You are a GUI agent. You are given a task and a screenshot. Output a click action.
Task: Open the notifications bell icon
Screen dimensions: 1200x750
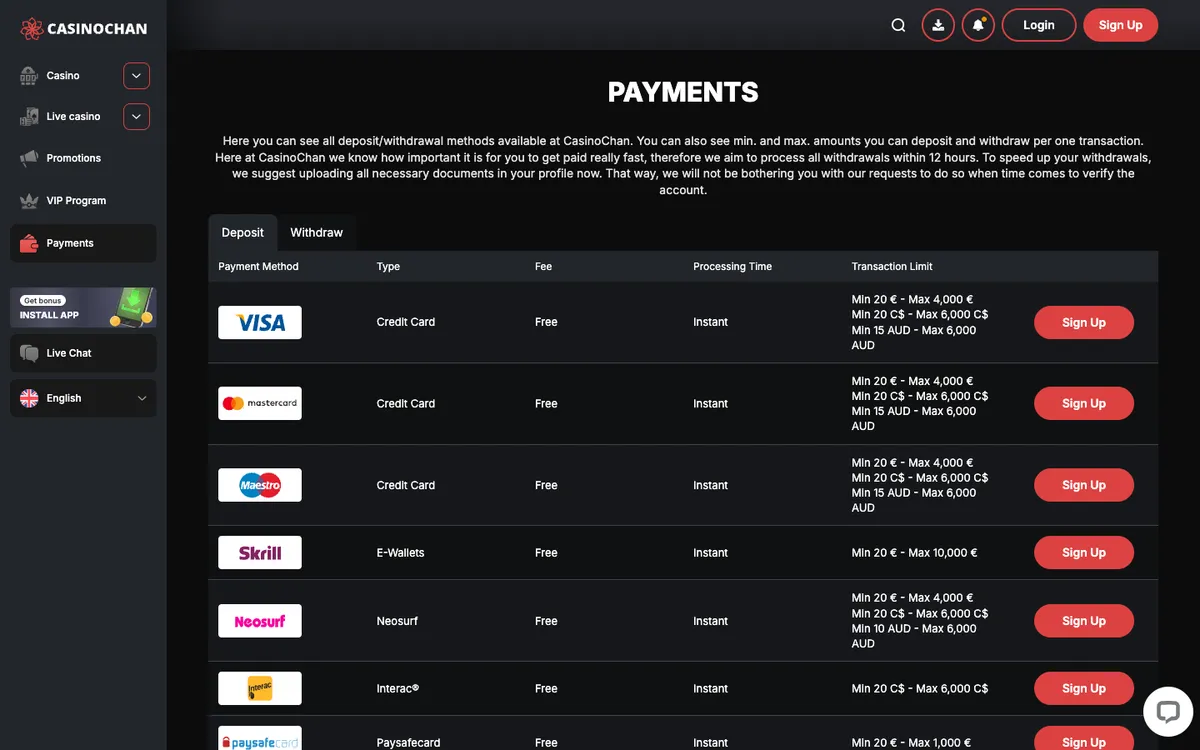(978, 25)
